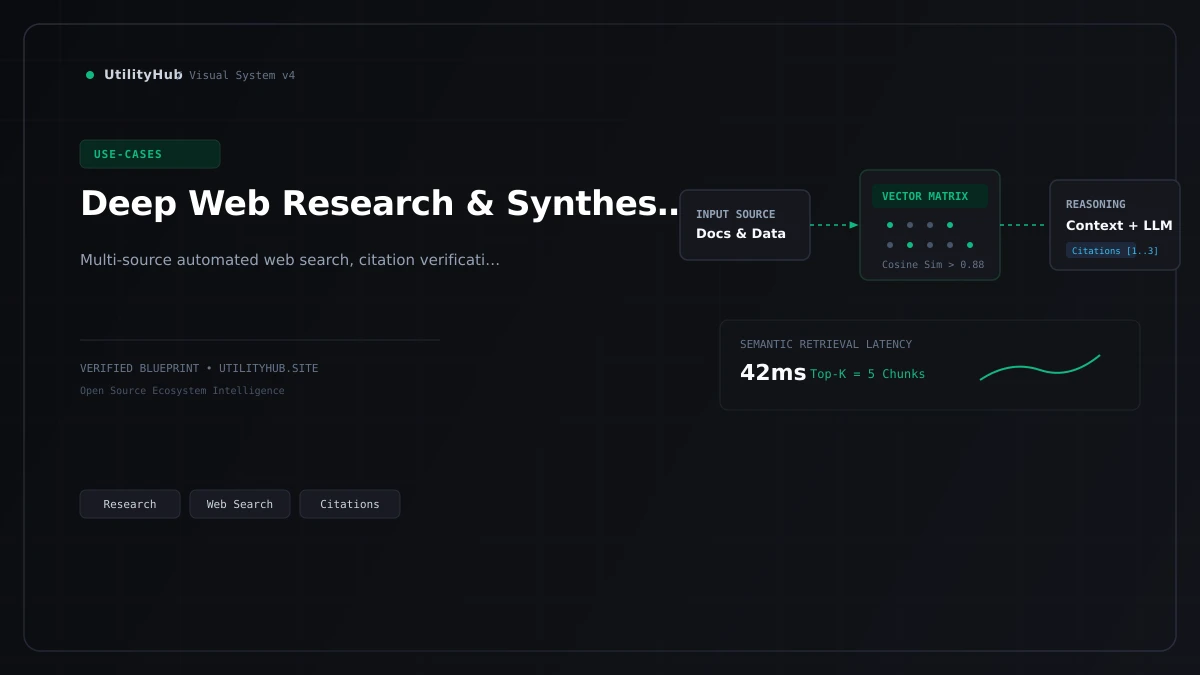This screenshot has height=675, width=1200.
Task: Click the Citations tag
Action: (x=350, y=504)
